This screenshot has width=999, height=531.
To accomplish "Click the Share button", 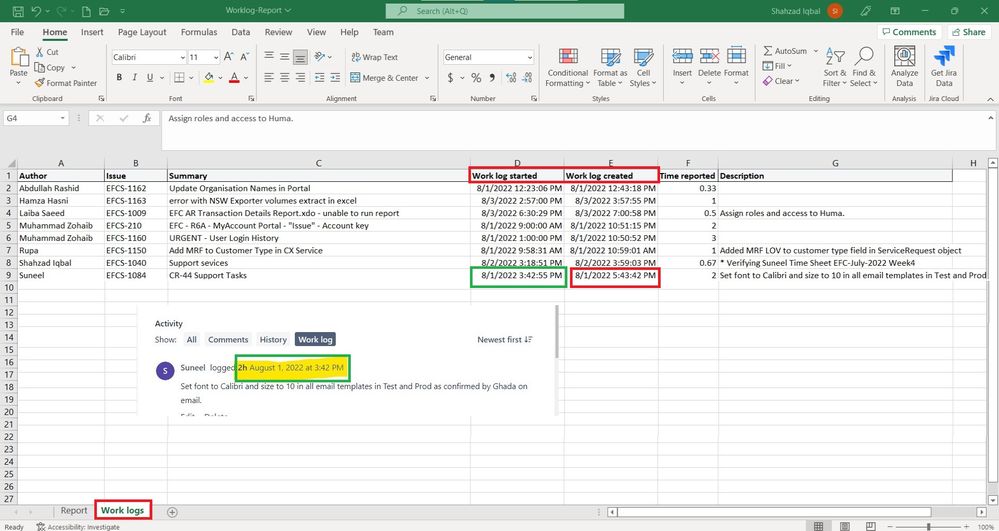I will click(967, 32).
